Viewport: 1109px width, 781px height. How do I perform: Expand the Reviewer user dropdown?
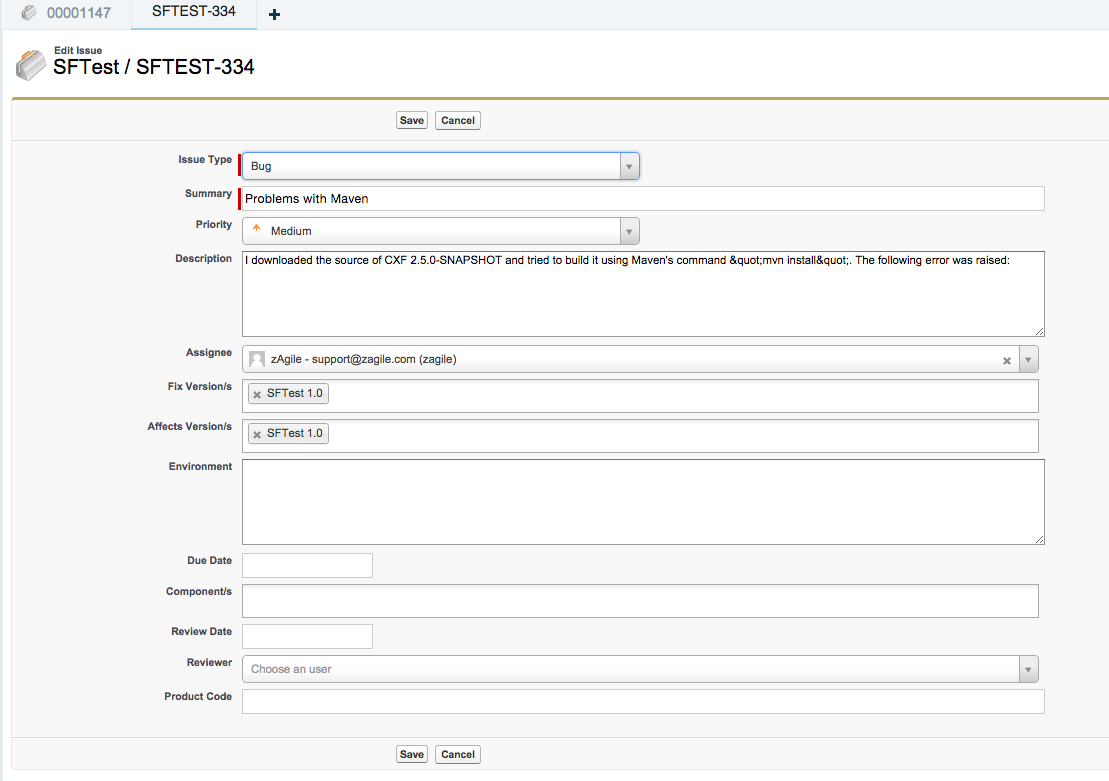[1028, 669]
